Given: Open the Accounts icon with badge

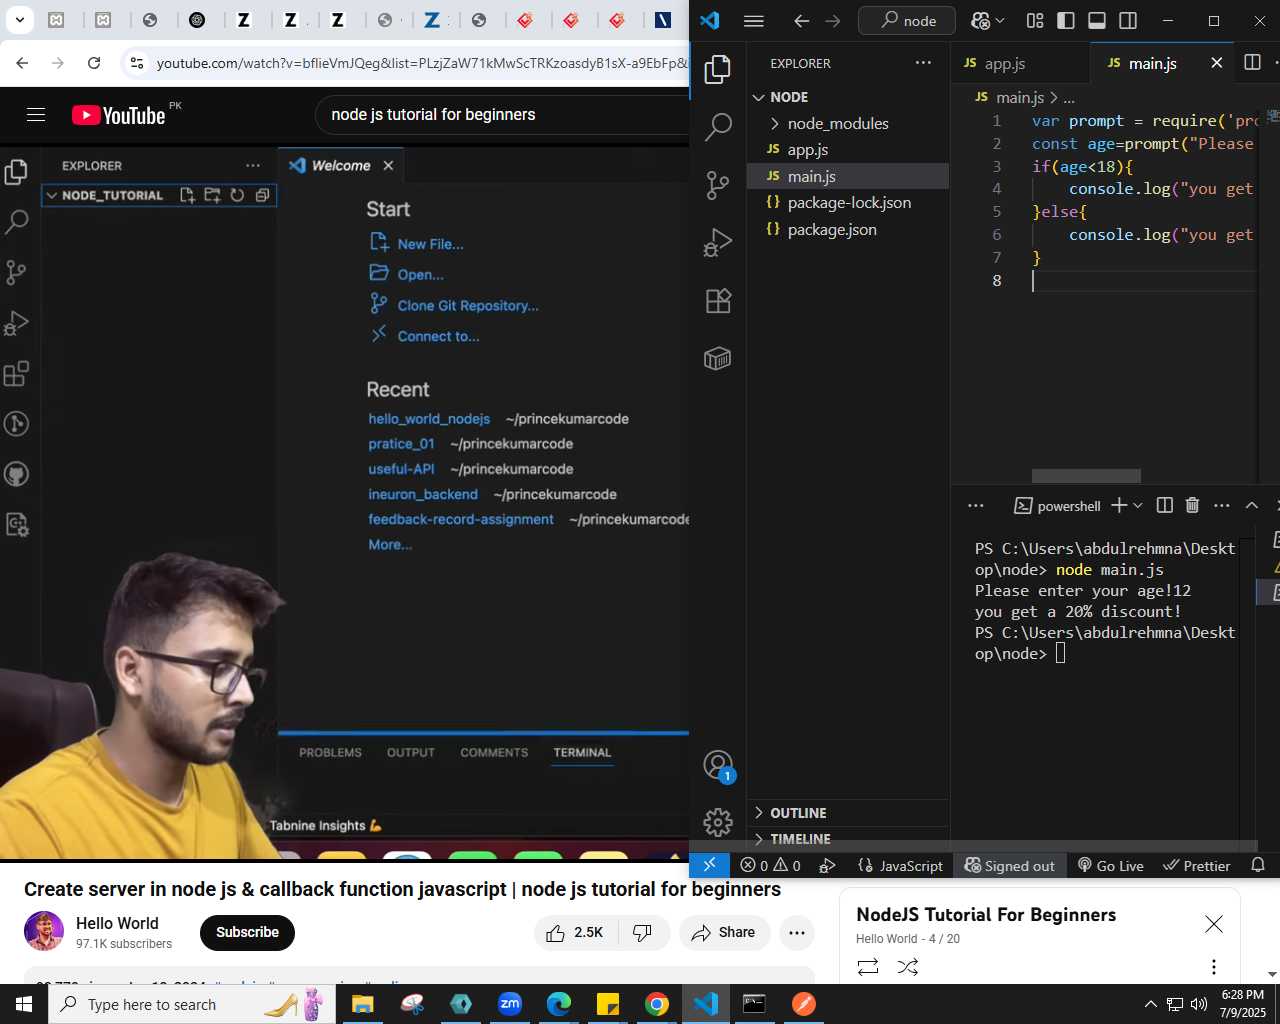Looking at the screenshot, I should click(718, 766).
